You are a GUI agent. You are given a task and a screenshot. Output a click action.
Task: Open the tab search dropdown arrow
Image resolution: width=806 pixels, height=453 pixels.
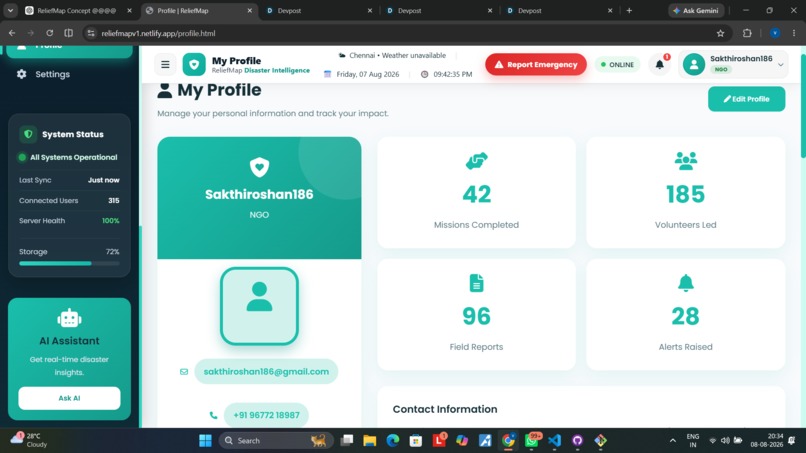(10, 10)
